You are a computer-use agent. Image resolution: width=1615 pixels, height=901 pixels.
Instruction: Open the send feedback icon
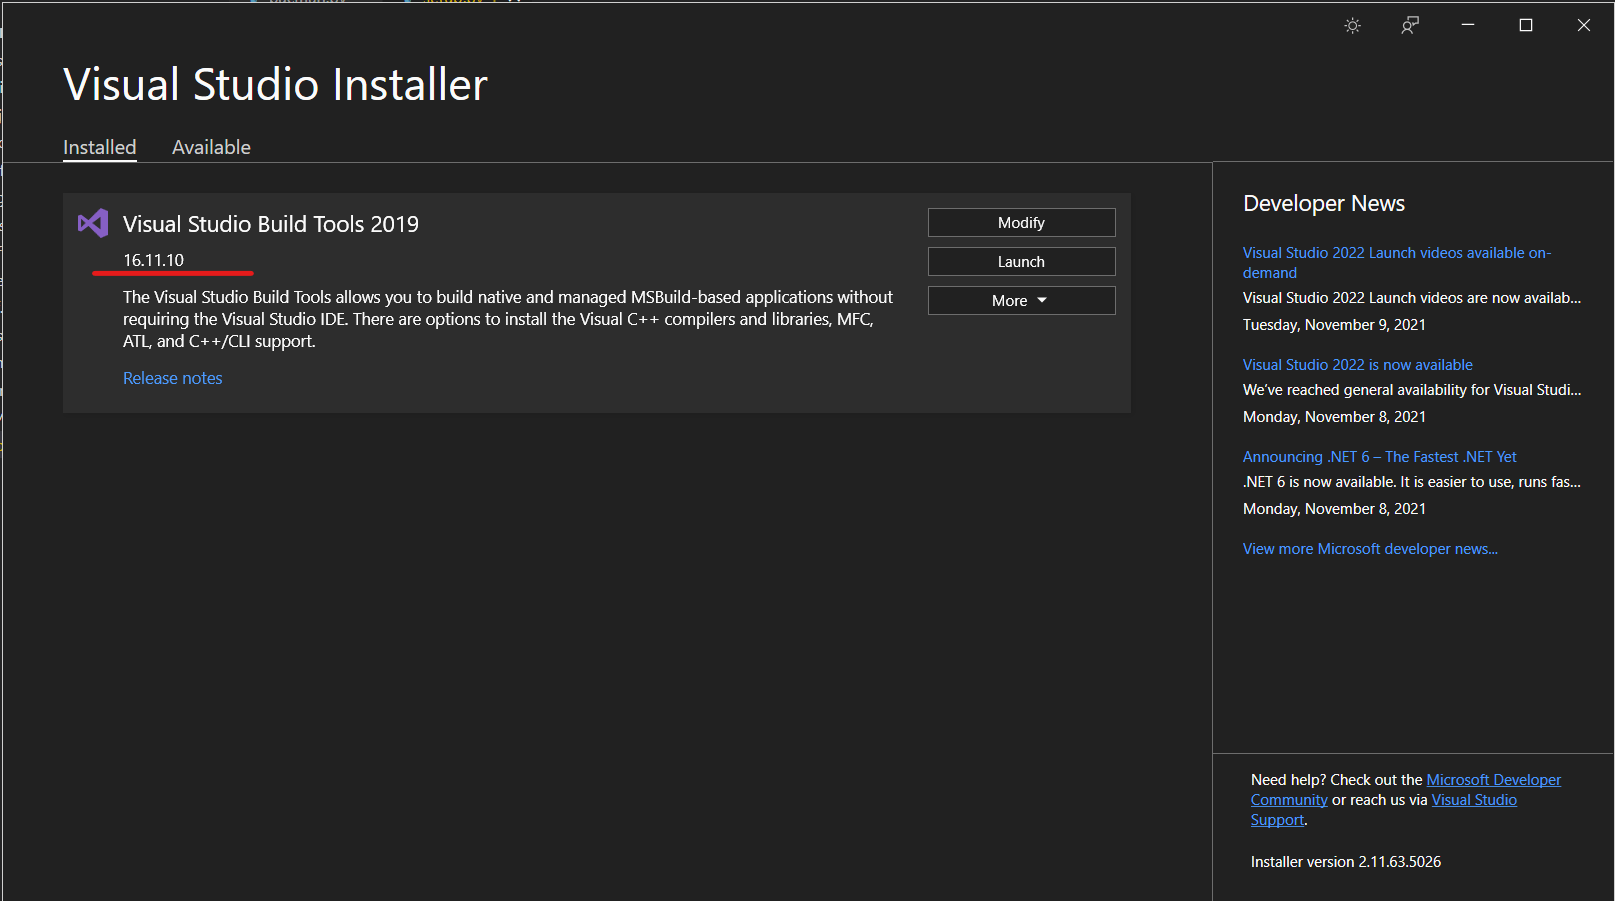coord(1410,26)
